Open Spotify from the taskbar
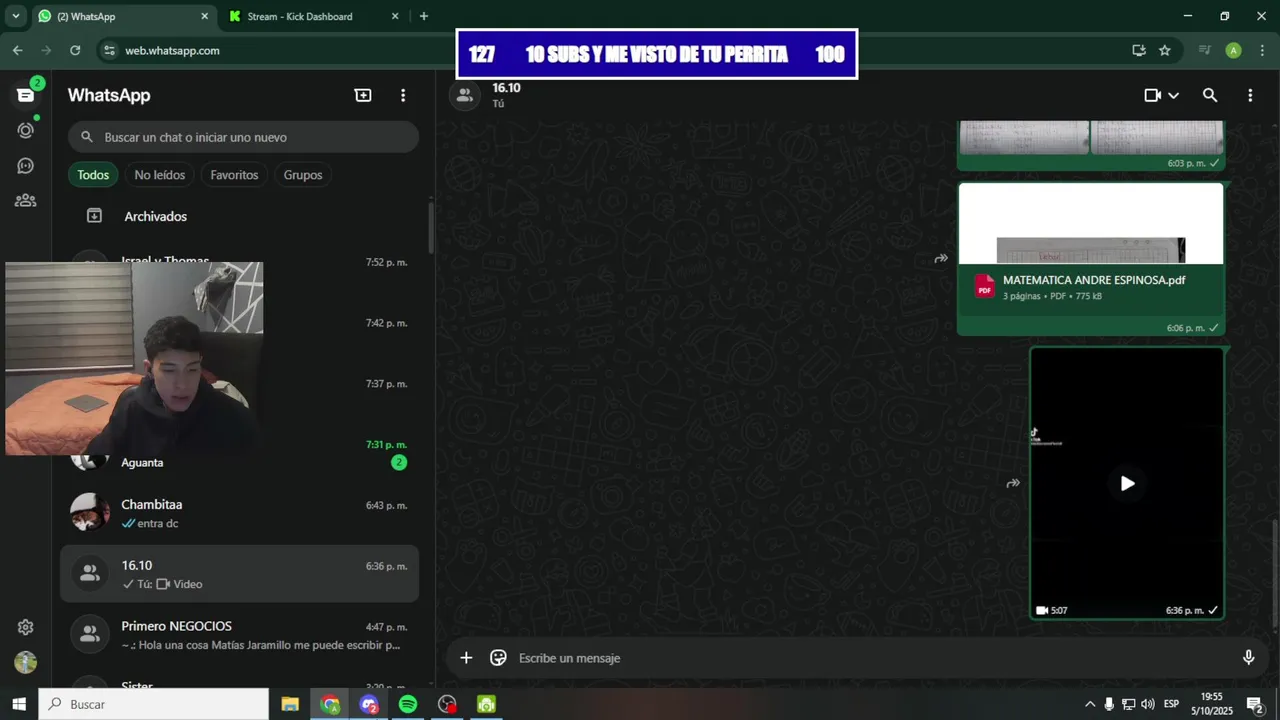 click(408, 704)
